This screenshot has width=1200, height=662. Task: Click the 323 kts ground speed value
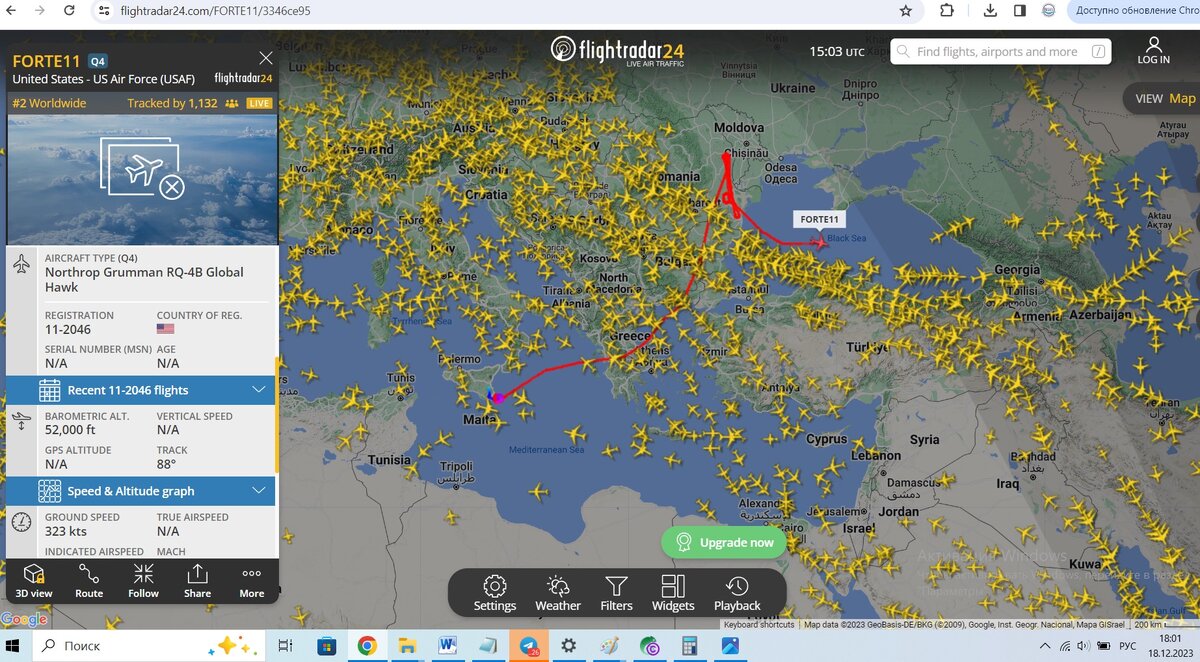coord(66,531)
